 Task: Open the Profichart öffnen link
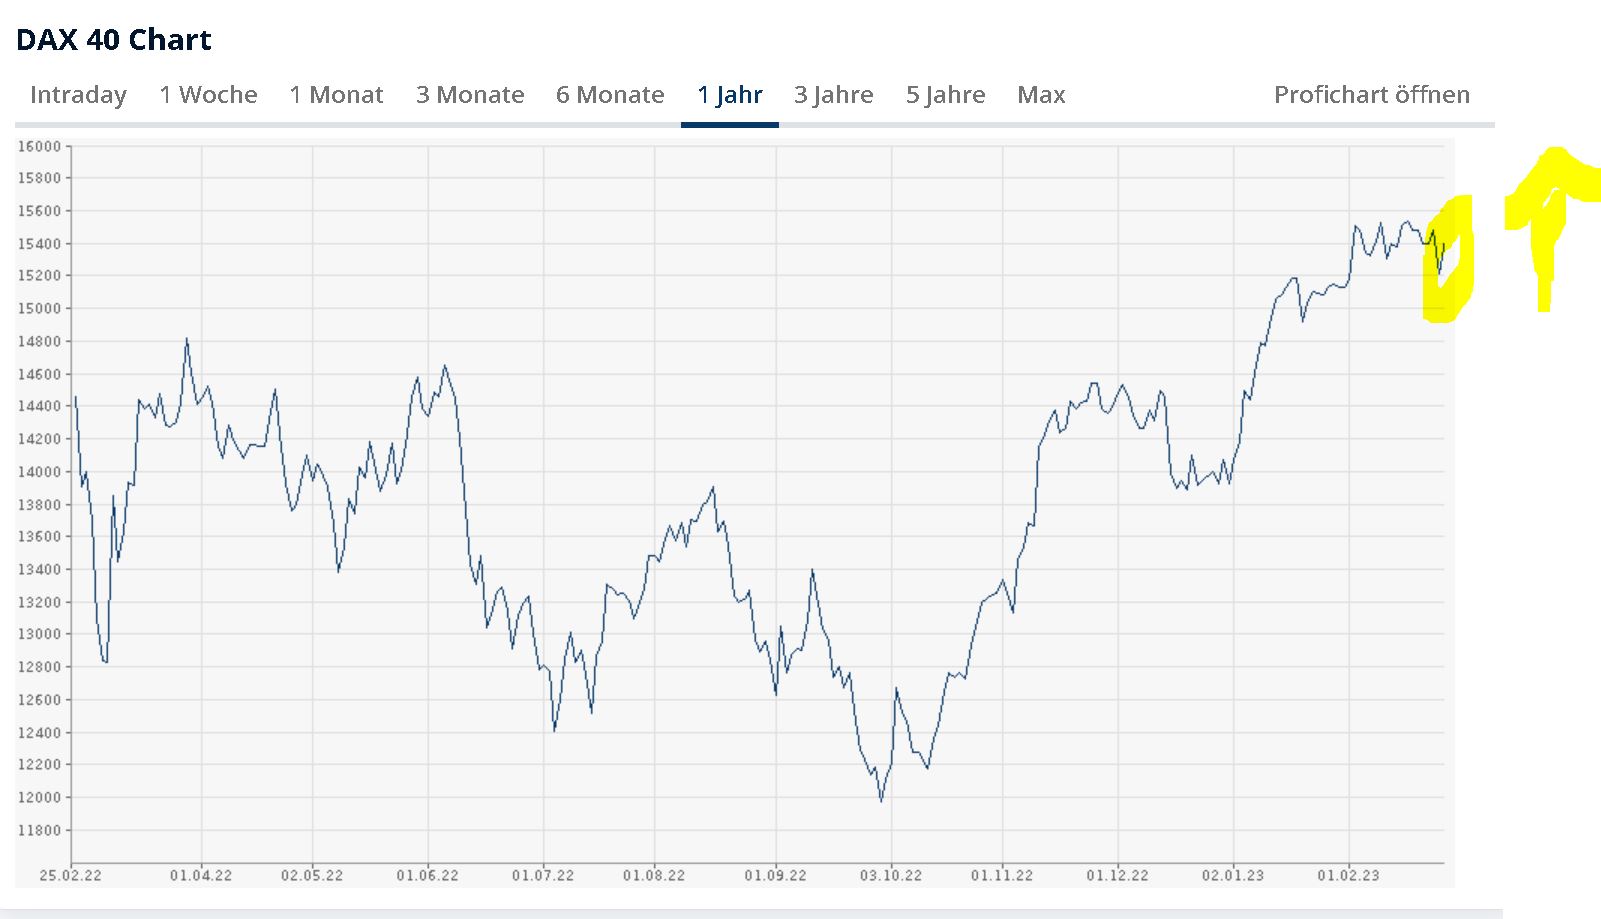point(1372,95)
